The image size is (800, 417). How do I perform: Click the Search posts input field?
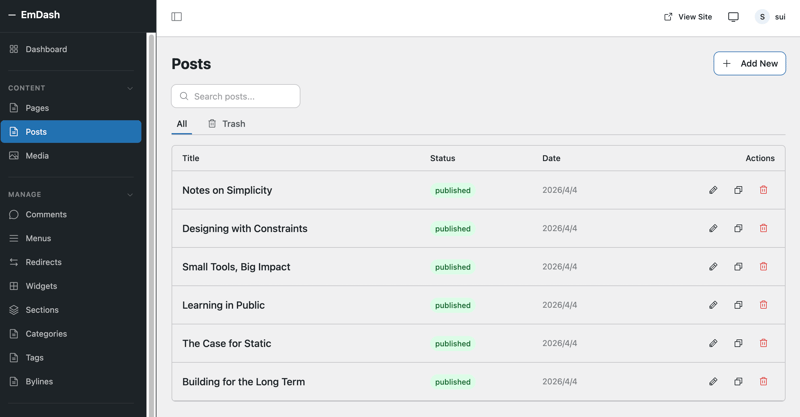[x=236, y=96]
